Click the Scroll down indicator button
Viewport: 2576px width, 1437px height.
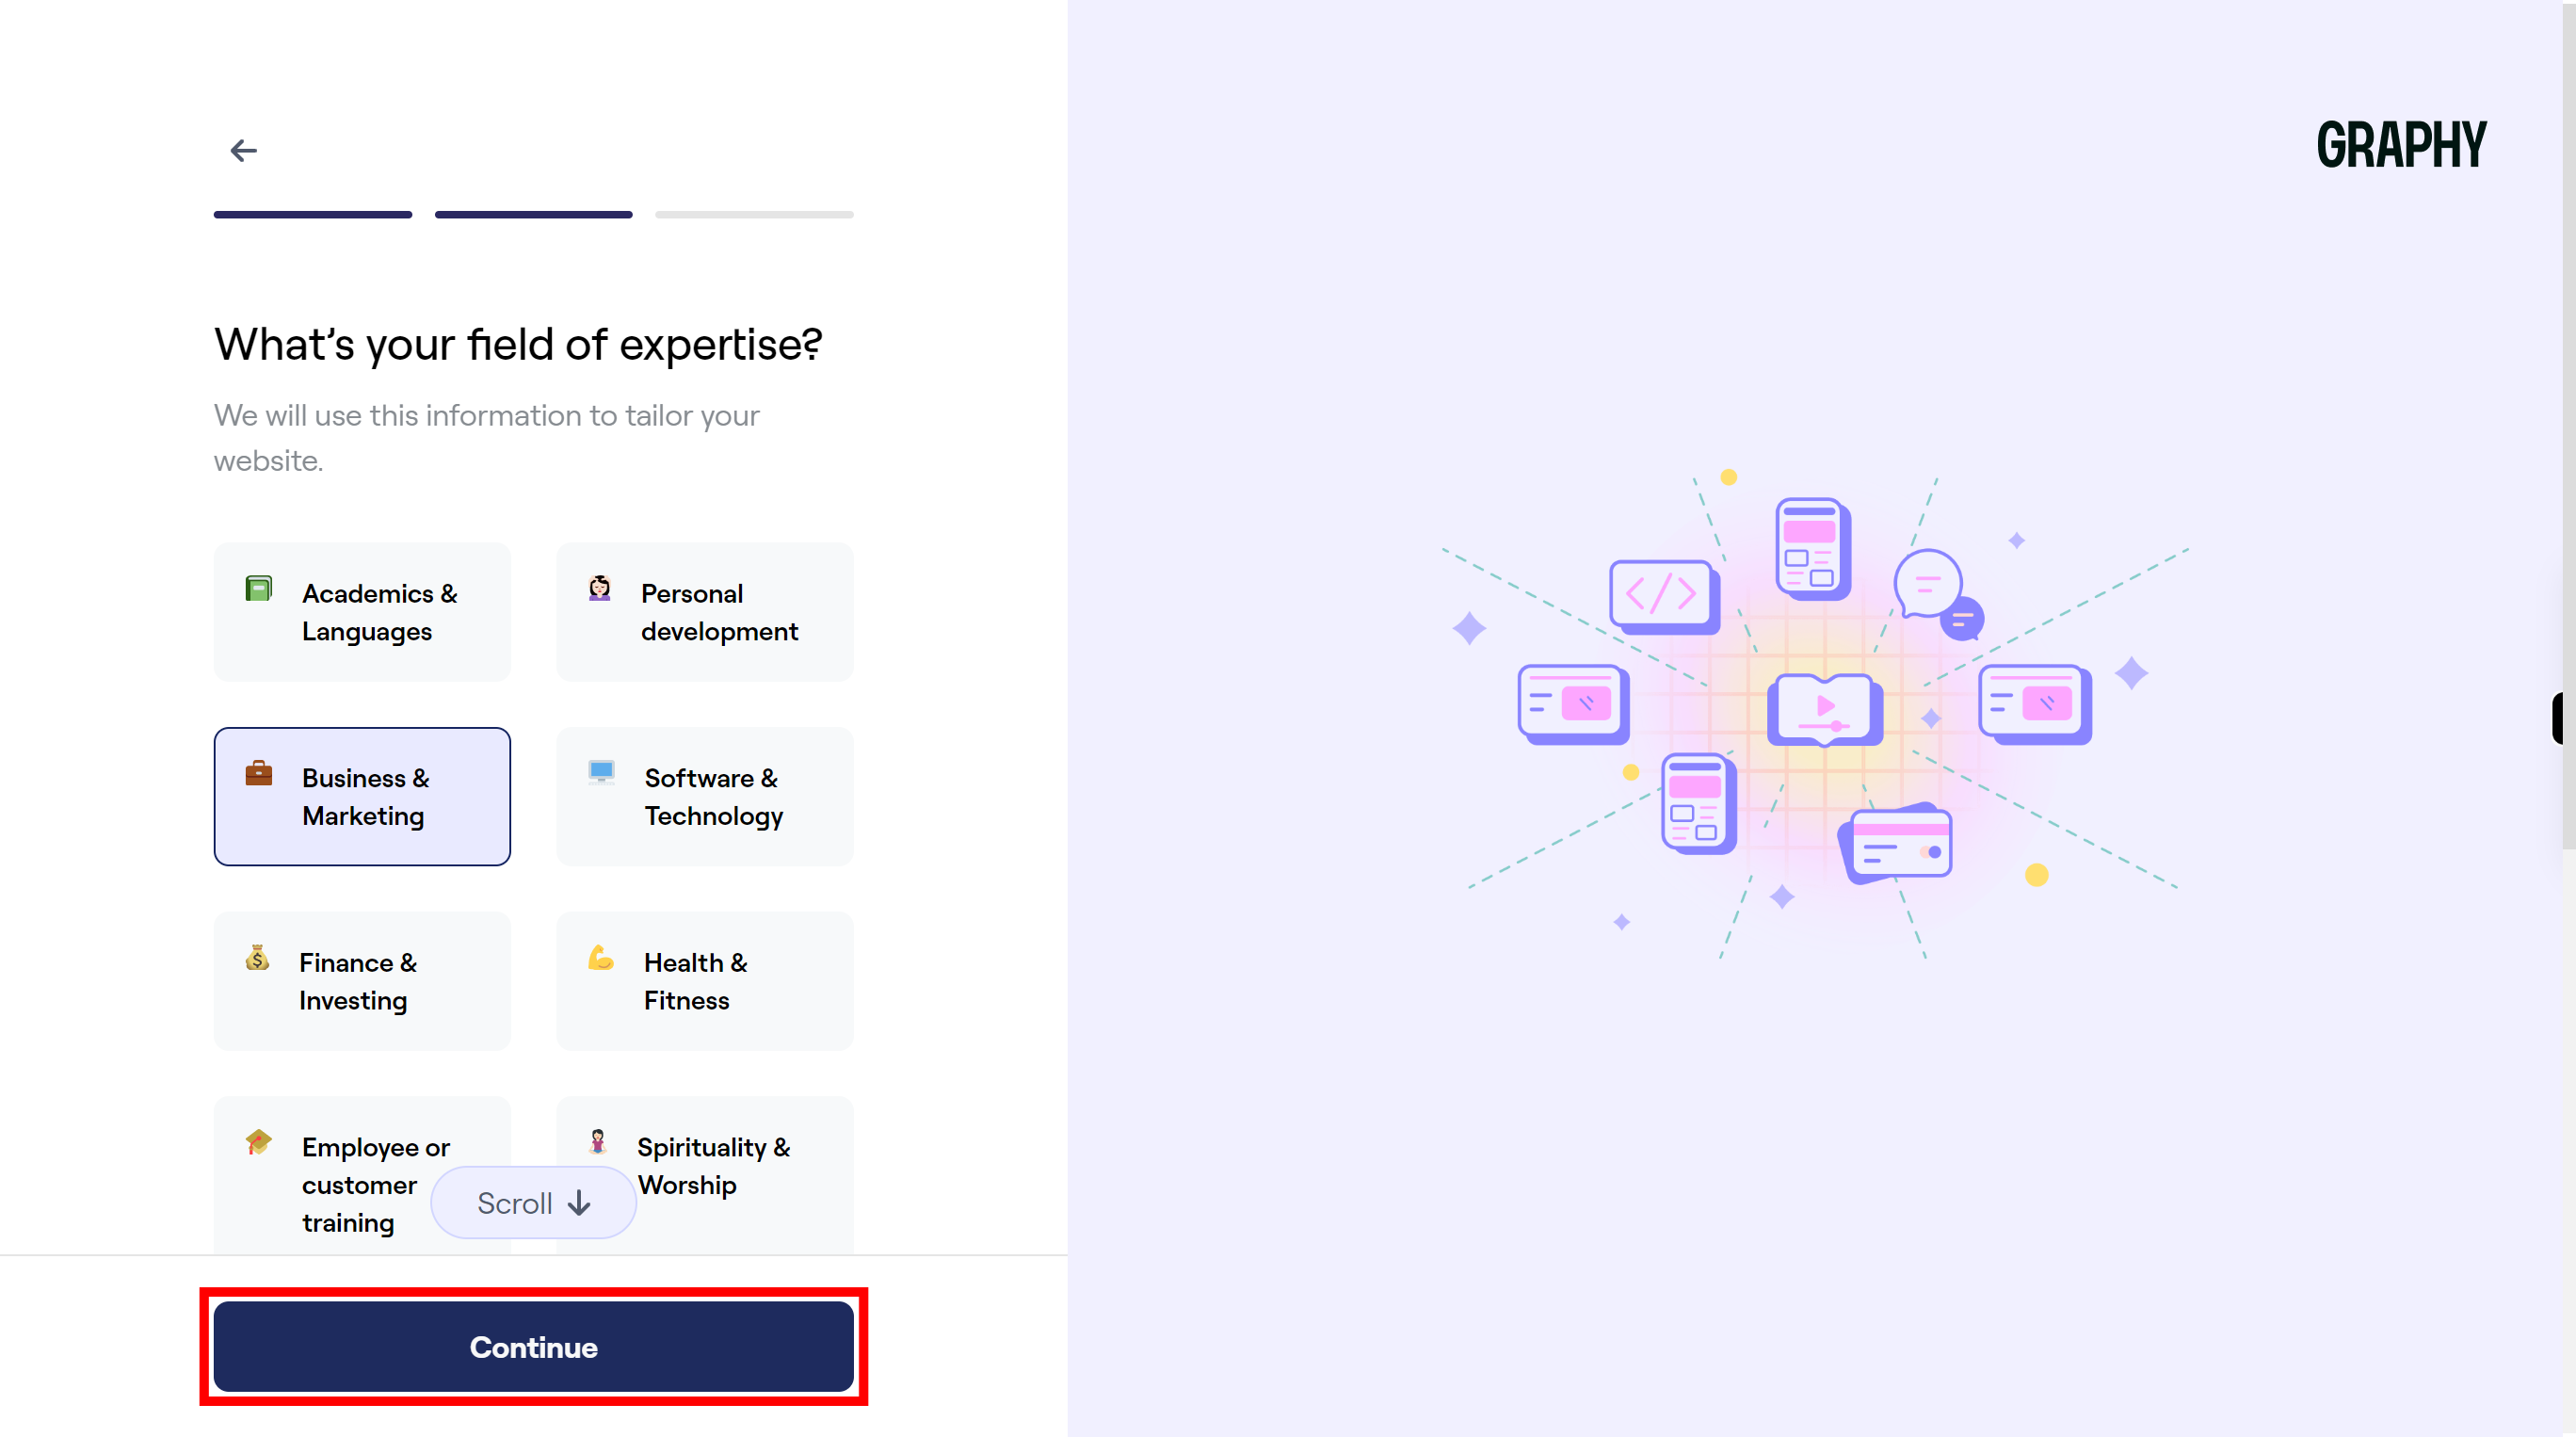point(534,1203)
